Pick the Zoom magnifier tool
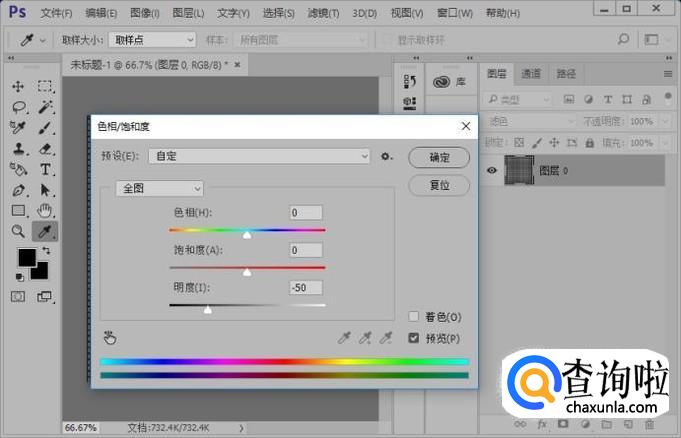 19,231
